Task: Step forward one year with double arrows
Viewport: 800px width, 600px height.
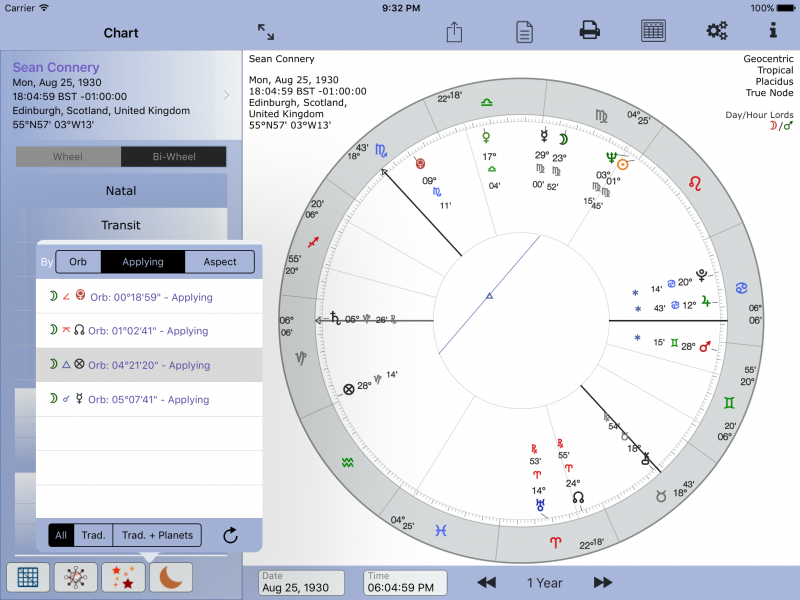Action: click(603, 582)
